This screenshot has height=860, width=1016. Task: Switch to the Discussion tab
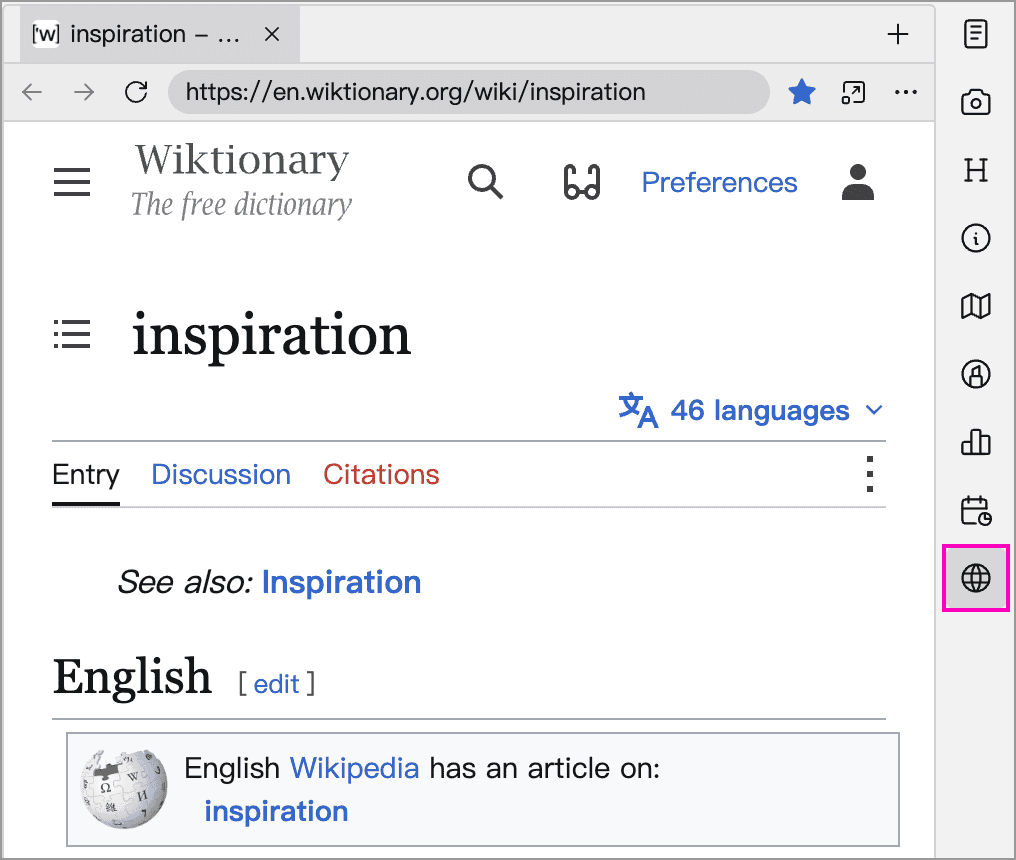(221, 474)
